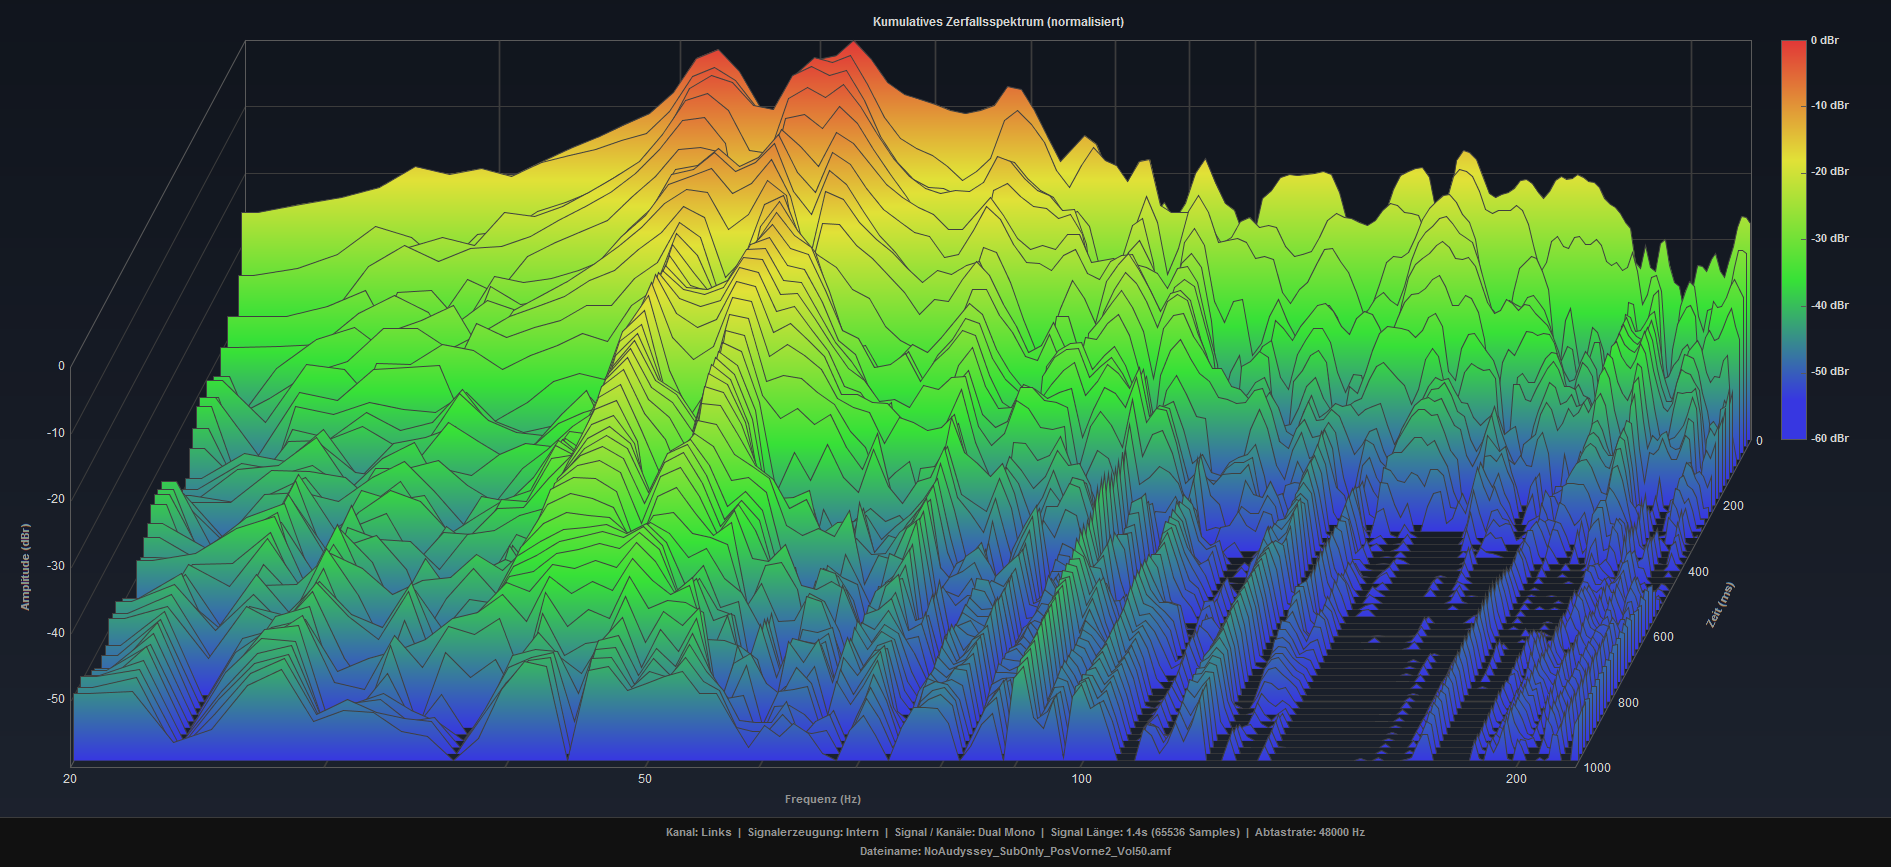Click the red top of the color scale

[1793, 48]
